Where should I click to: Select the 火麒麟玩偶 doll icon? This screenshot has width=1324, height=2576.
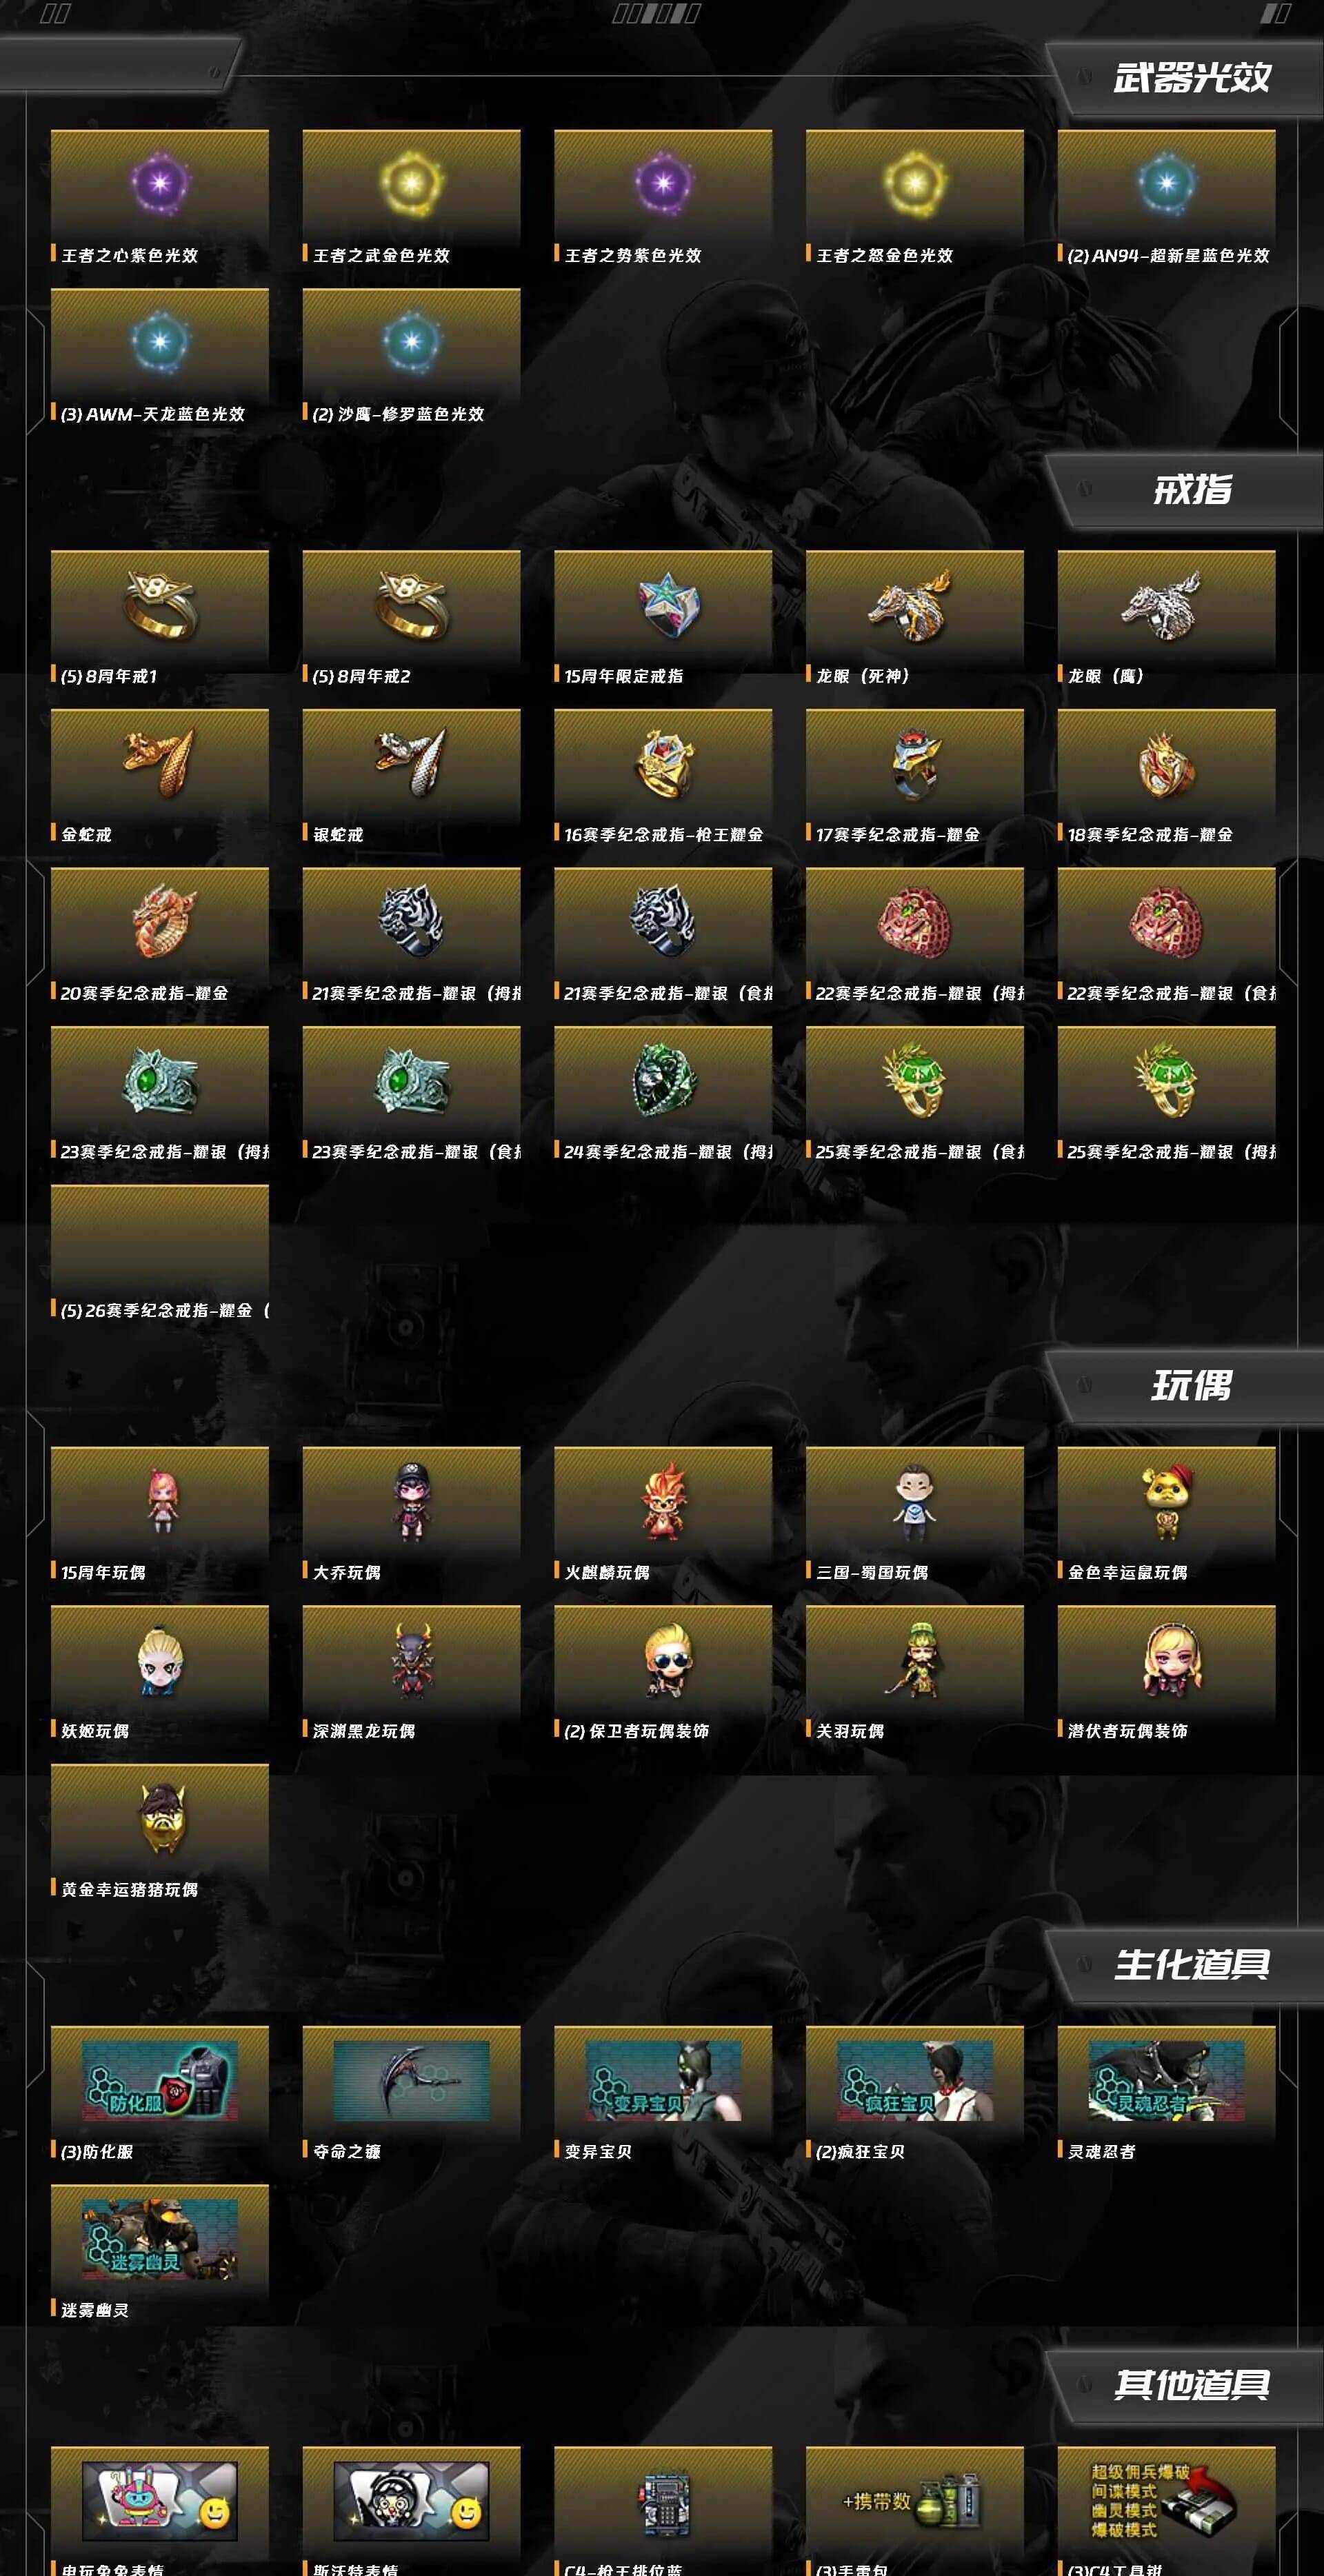click(664, 1499)
